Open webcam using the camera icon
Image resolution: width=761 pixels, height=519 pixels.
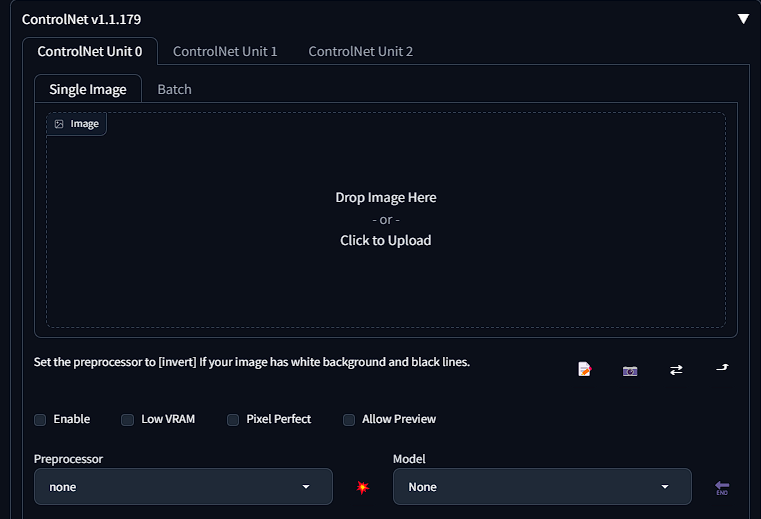[x=630, y=371]
